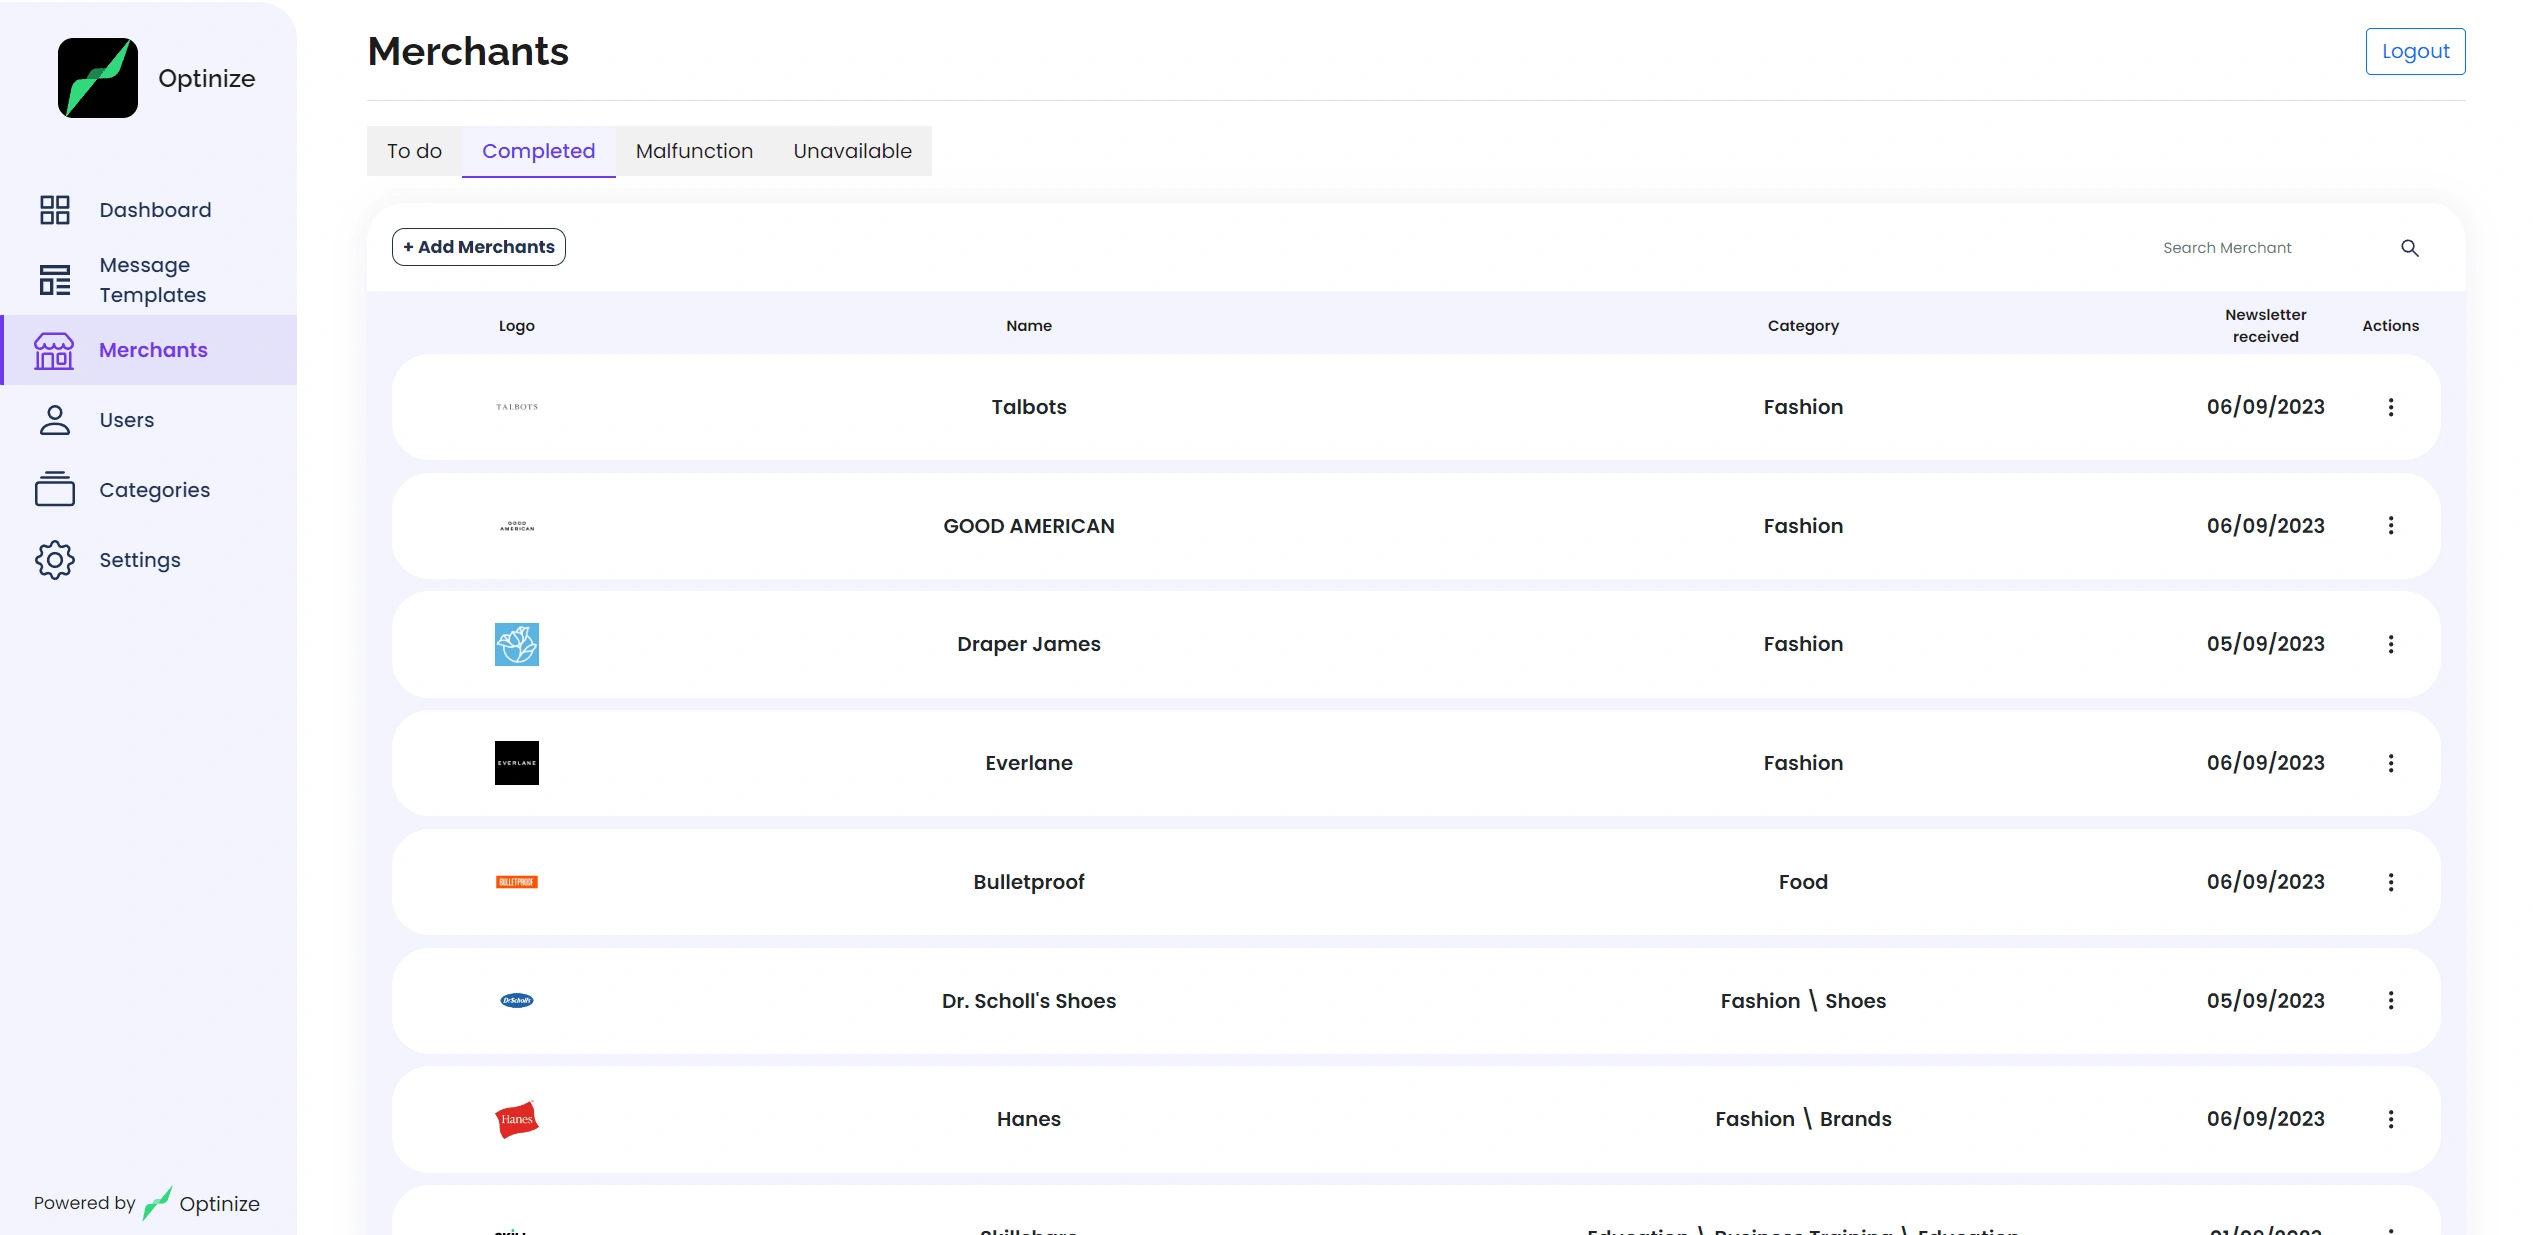This screenshot has height=1235, width=2533.
Task: Click the Optinize logo in sidebar
Action: pos(98,78)
